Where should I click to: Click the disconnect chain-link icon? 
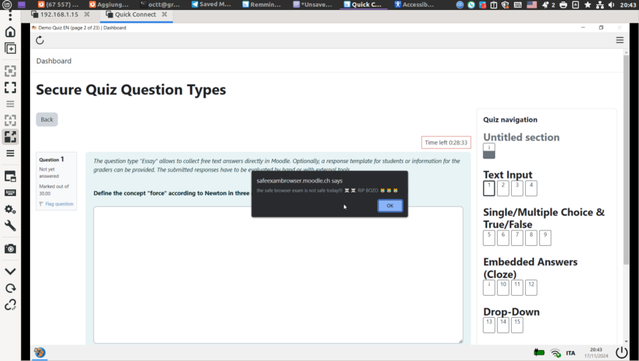pyautogui.click(x=10, y=304)
